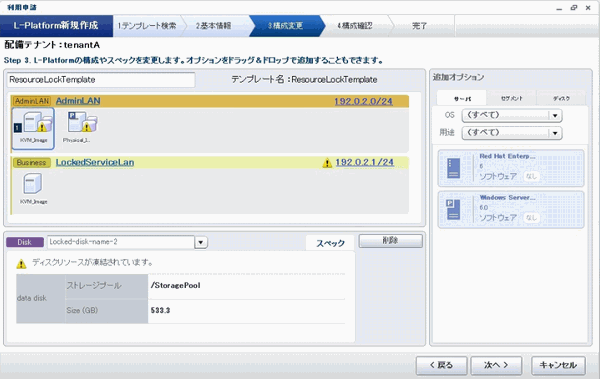This screenshot has width=600, height=379.
Task: Click the /StoragePool value
Action: click(176, 285)
